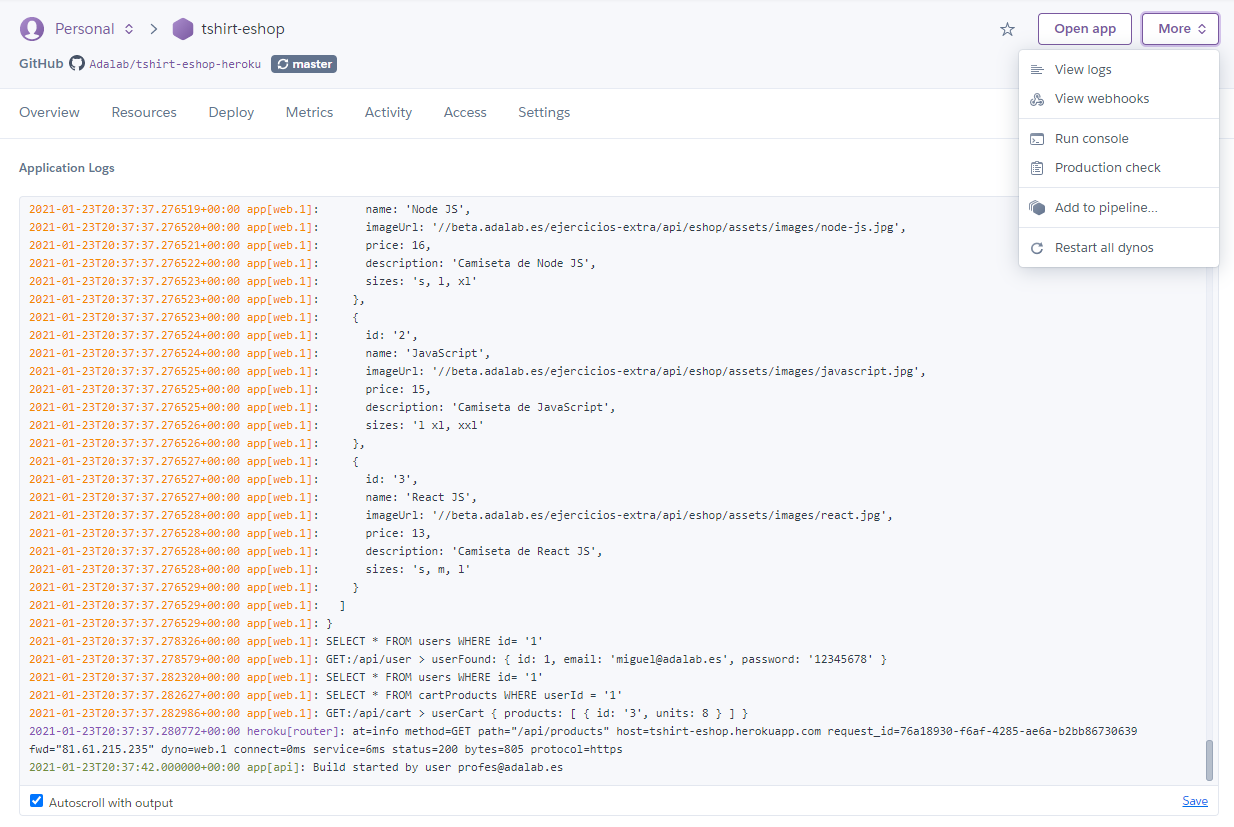
Task: Click the GitHub octocat icon
Action: 77,64
